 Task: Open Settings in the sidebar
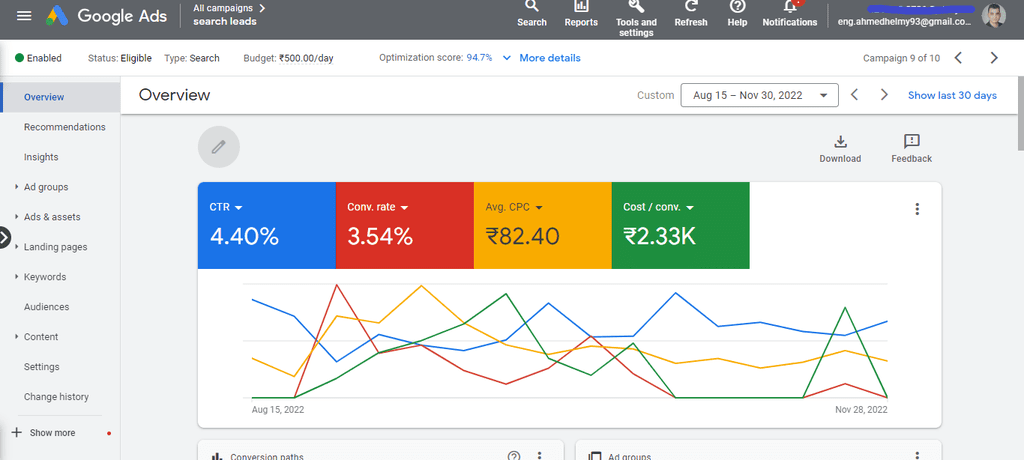coord(42,367)
